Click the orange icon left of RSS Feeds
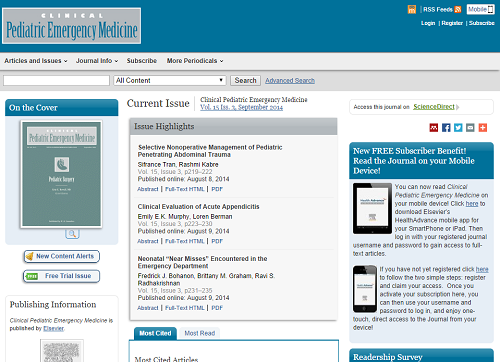 (412, 9)
